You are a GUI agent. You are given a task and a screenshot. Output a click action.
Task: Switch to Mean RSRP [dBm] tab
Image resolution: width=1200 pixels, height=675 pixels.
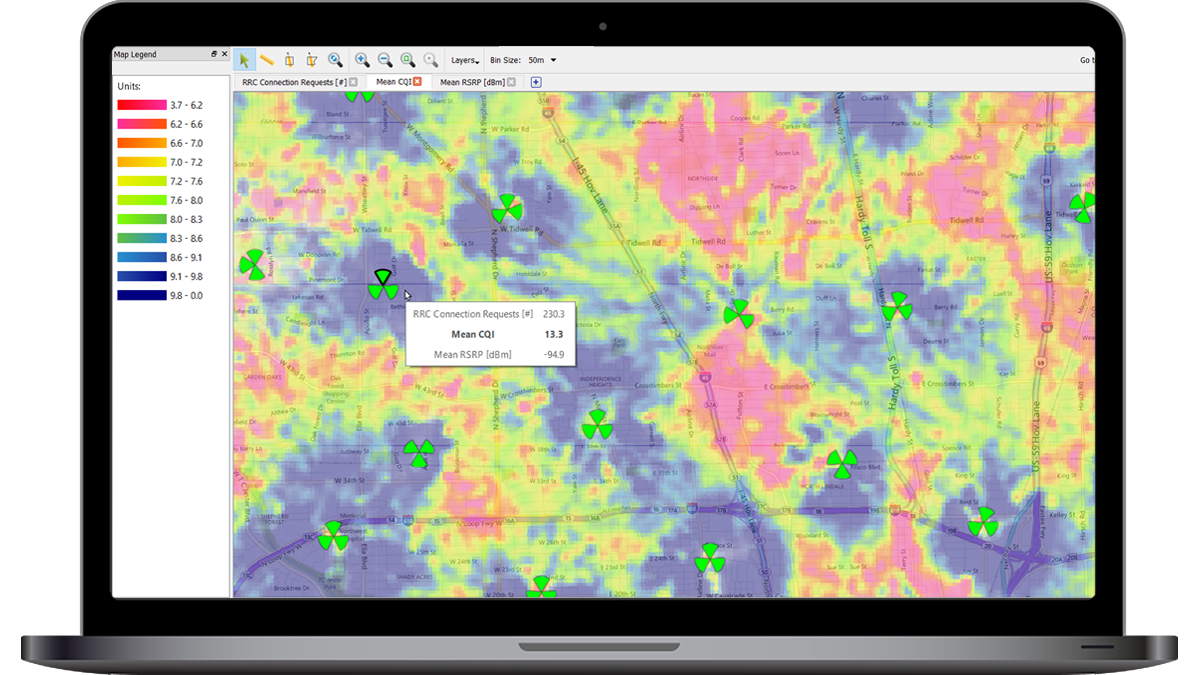tap(471, 82)
